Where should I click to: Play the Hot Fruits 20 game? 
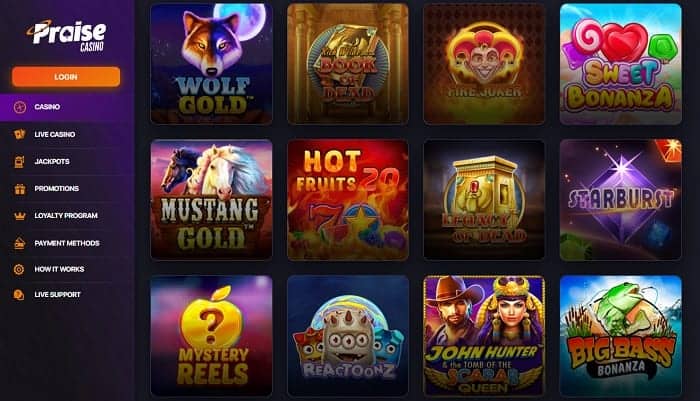(x=348, y=200)
